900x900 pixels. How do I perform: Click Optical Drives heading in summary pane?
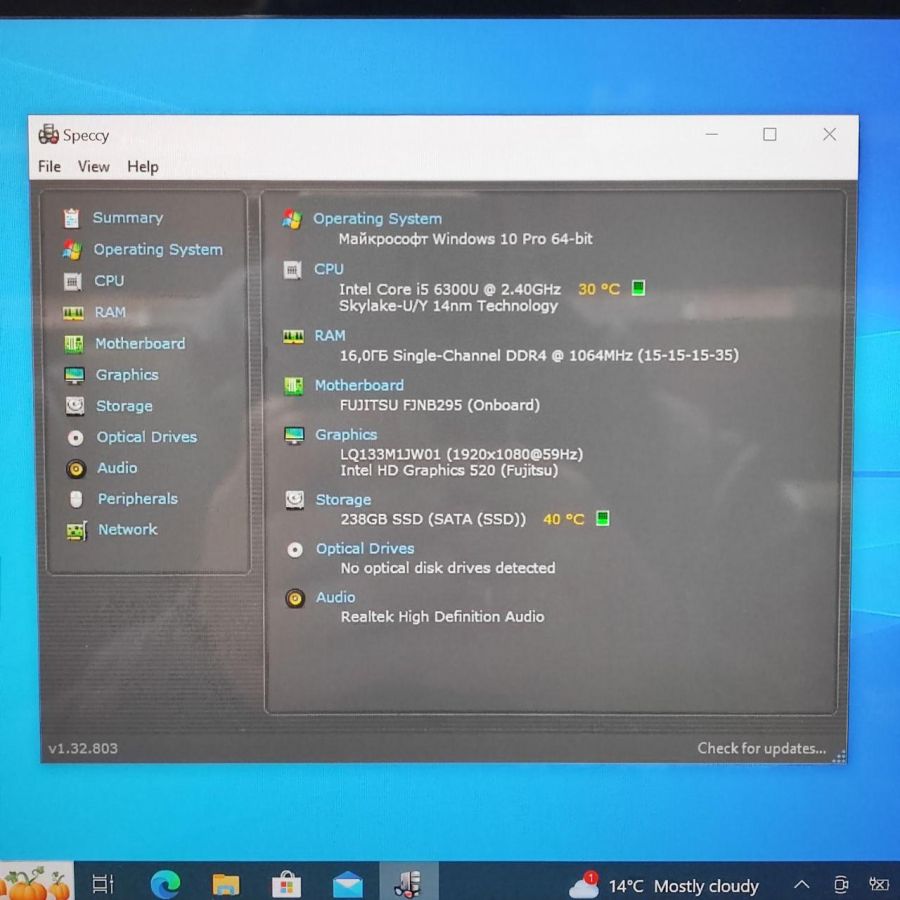tap(365, 549)
